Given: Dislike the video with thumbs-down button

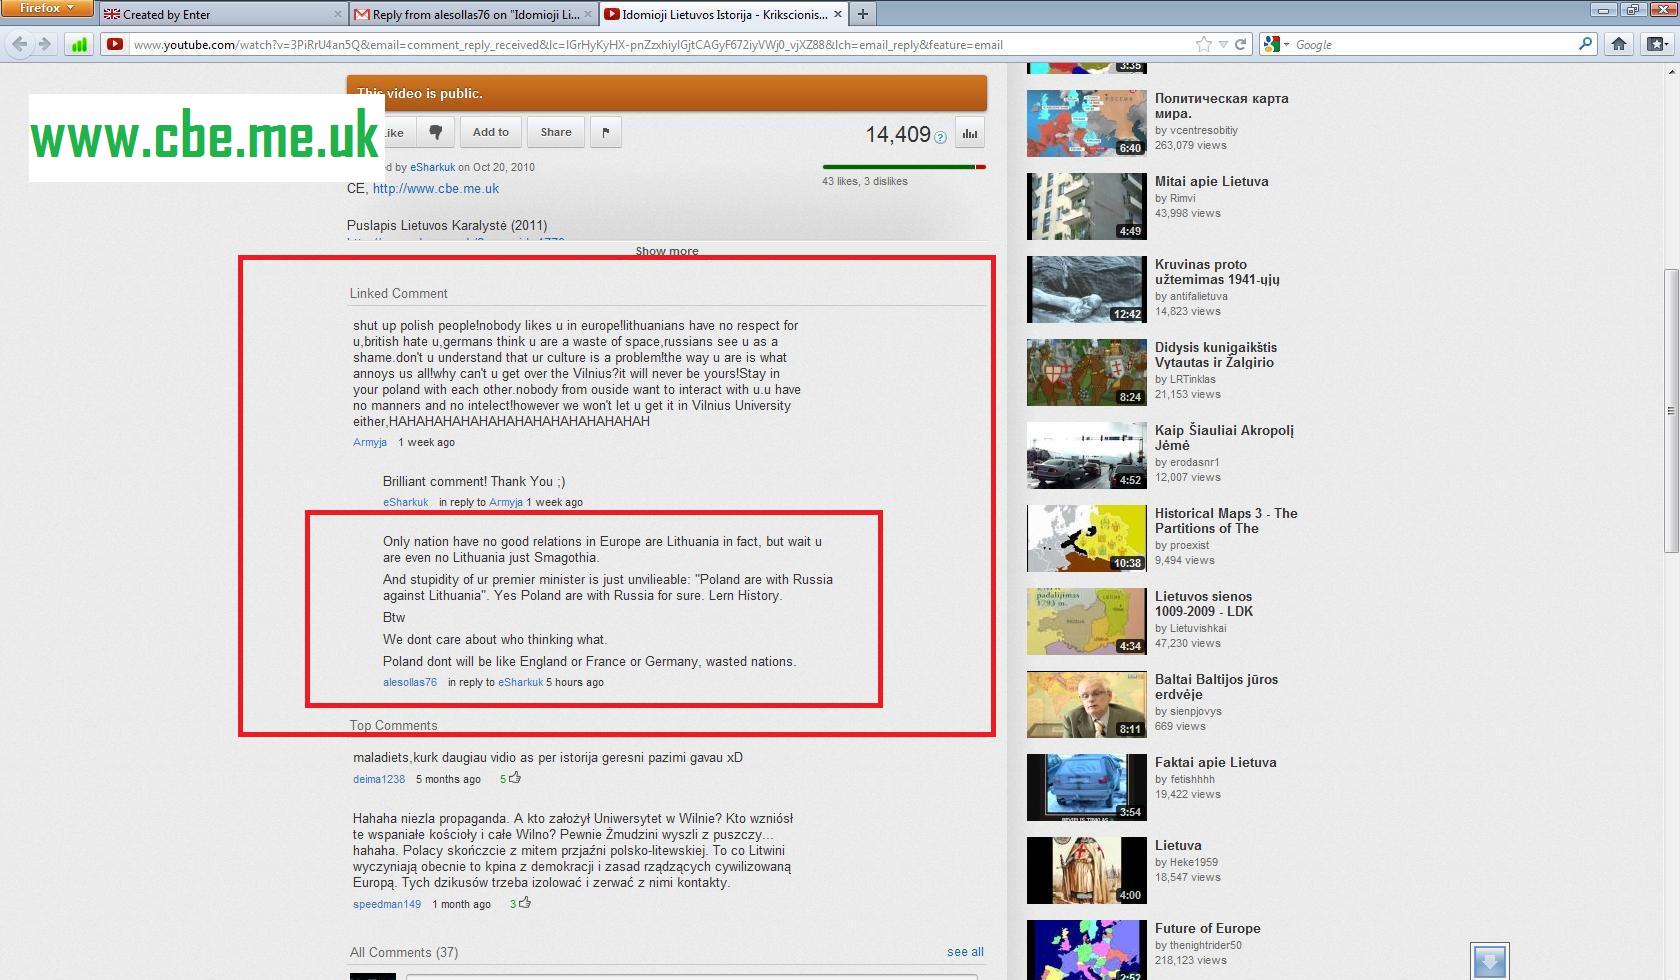Looking at the screenshot, I should pyautogui.click(x=436, y=132).
